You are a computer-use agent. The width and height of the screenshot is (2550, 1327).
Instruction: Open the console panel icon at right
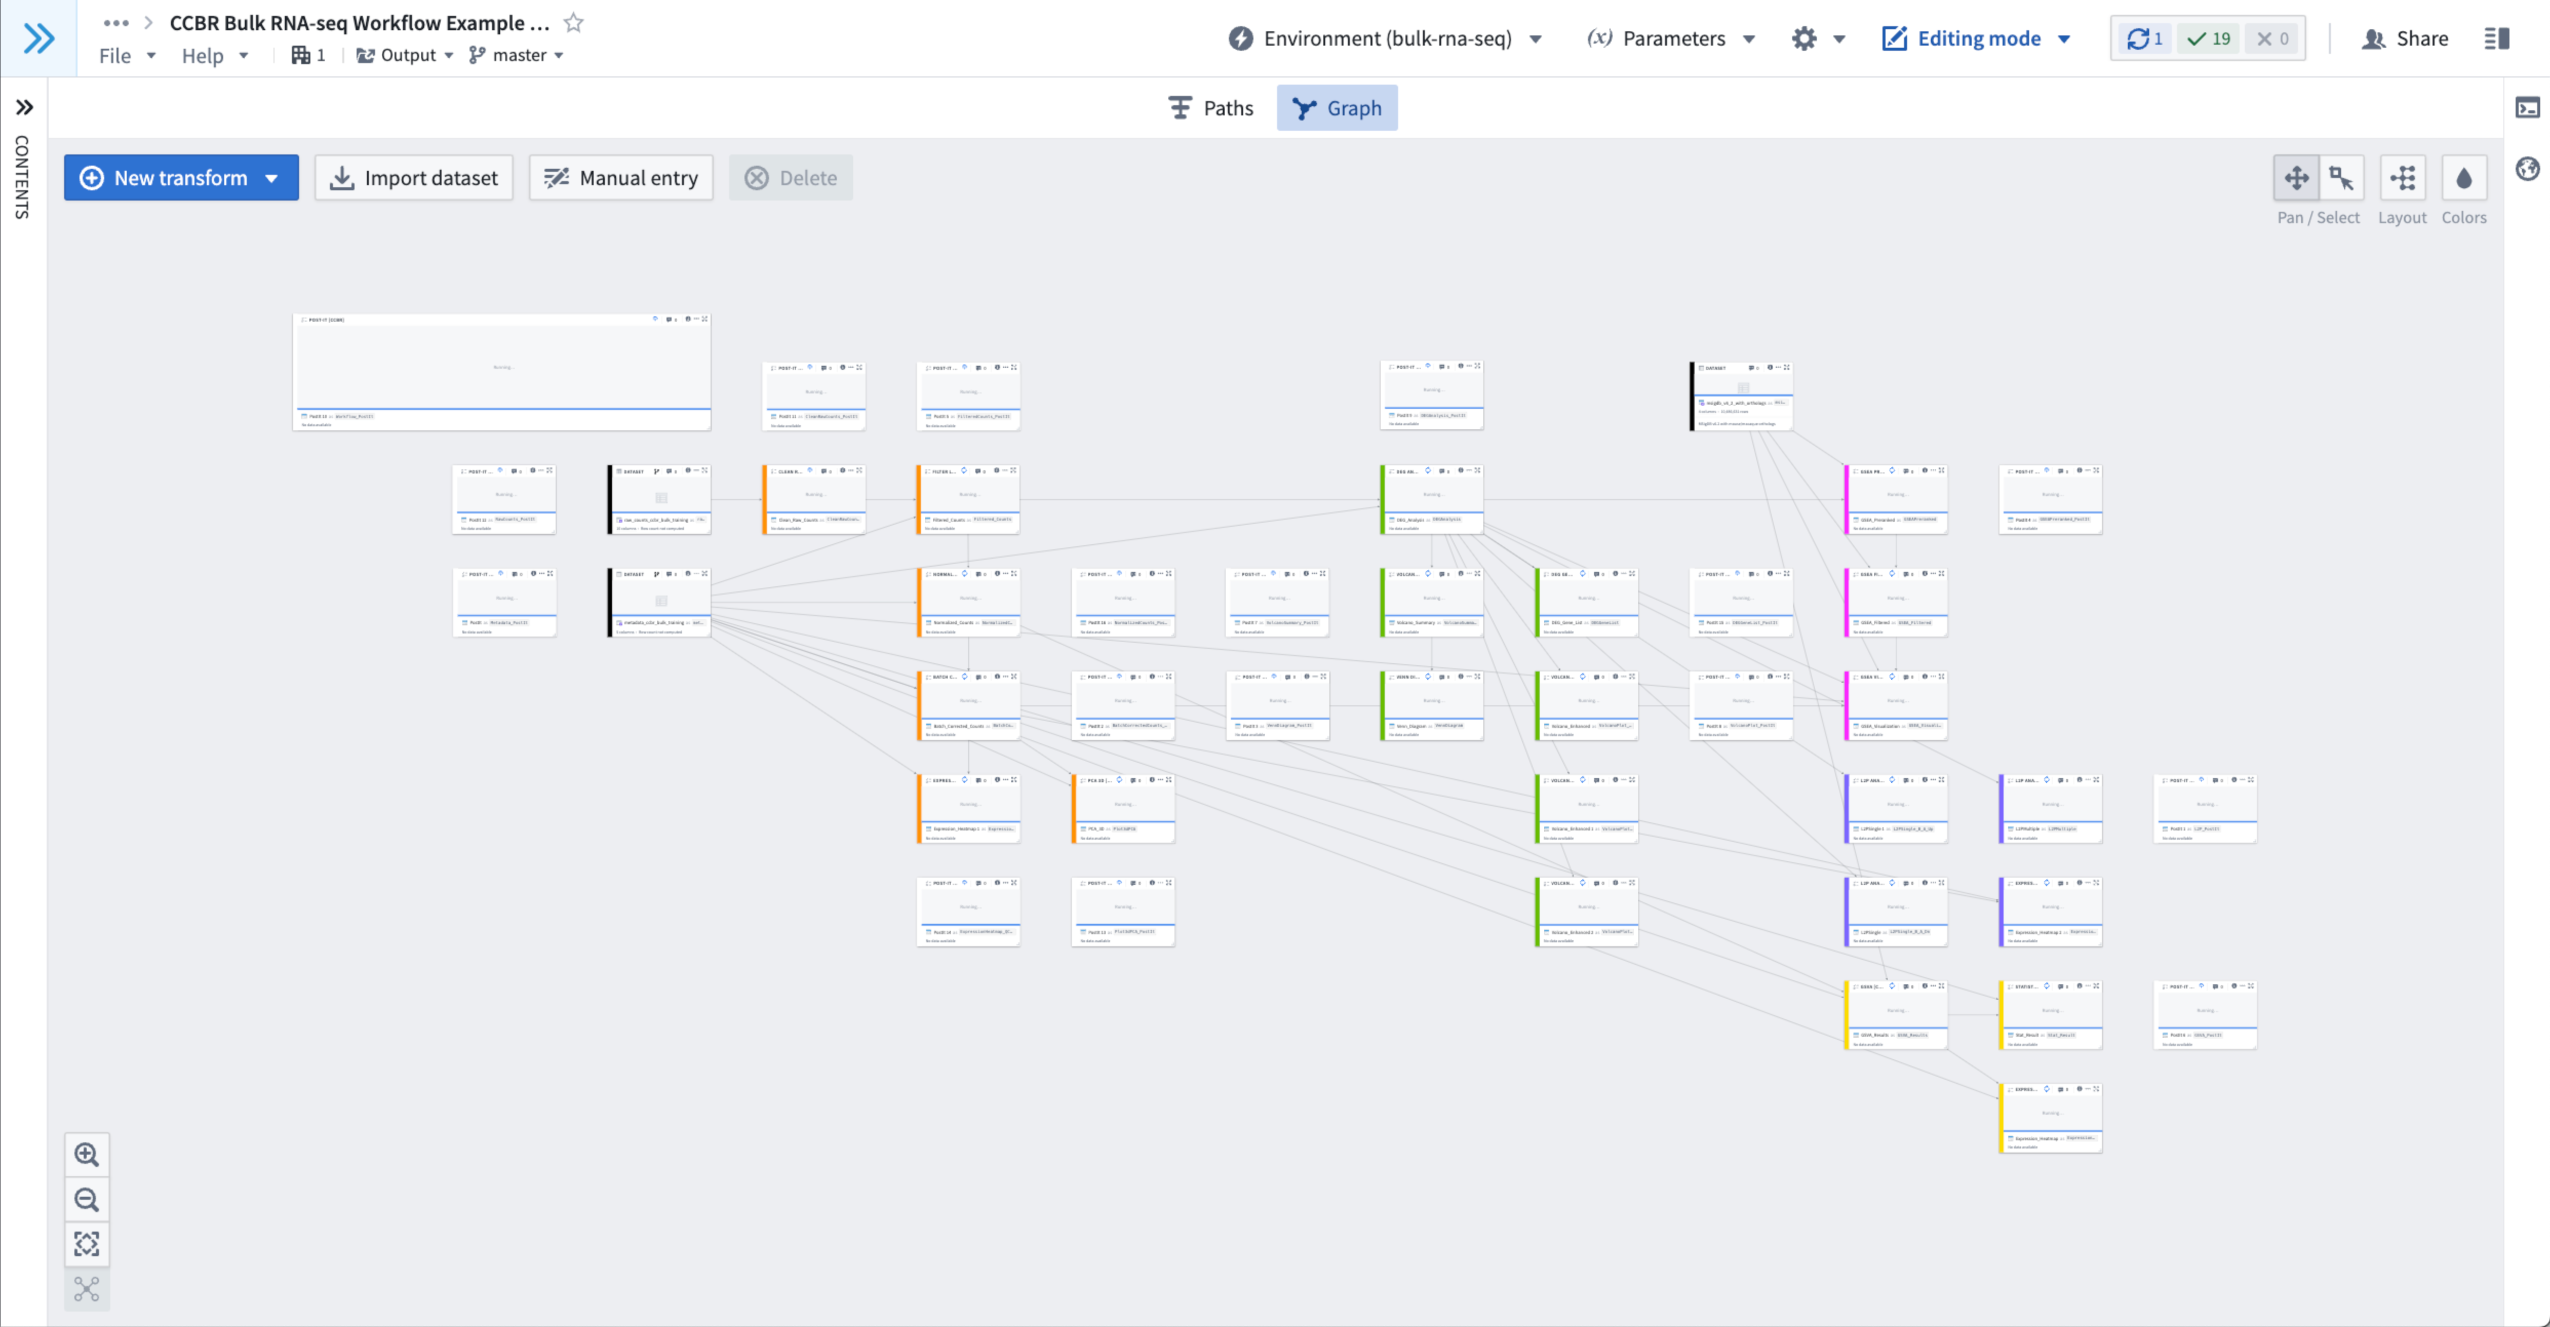tap(2527, 108)
